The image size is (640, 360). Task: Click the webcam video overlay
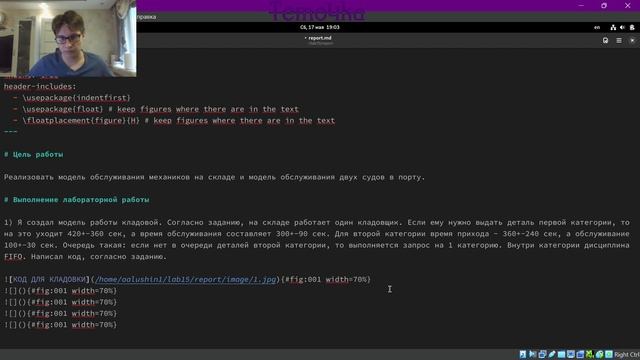click(x=68, y=38)
